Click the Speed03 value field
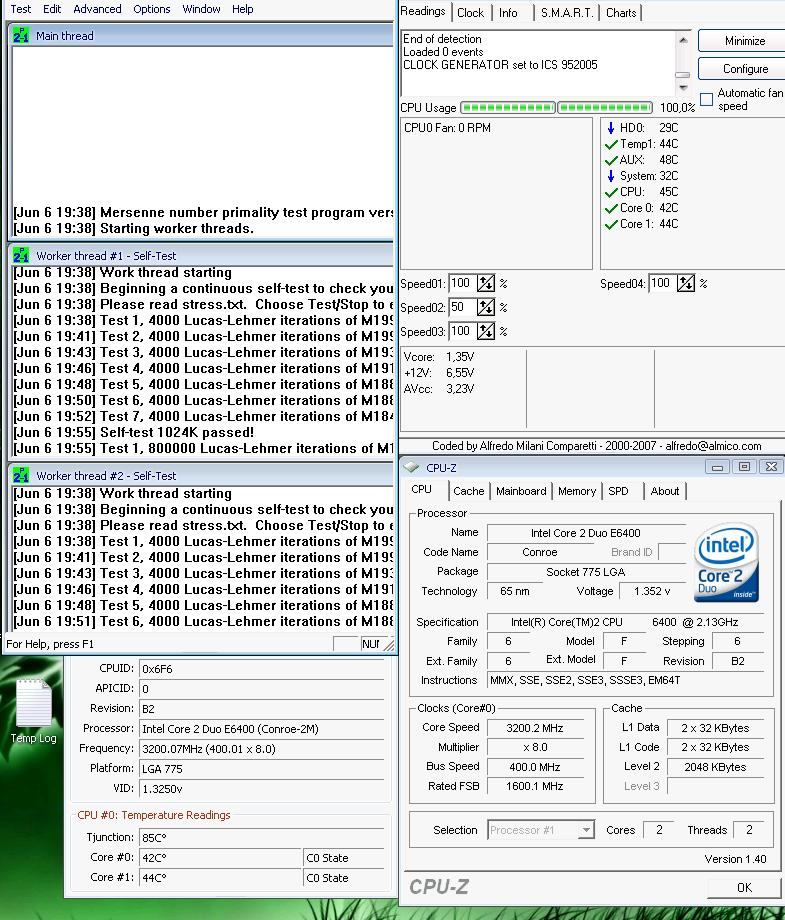Image resolution: width=785 pixels, height=920 pixels. tap(462, 332)
